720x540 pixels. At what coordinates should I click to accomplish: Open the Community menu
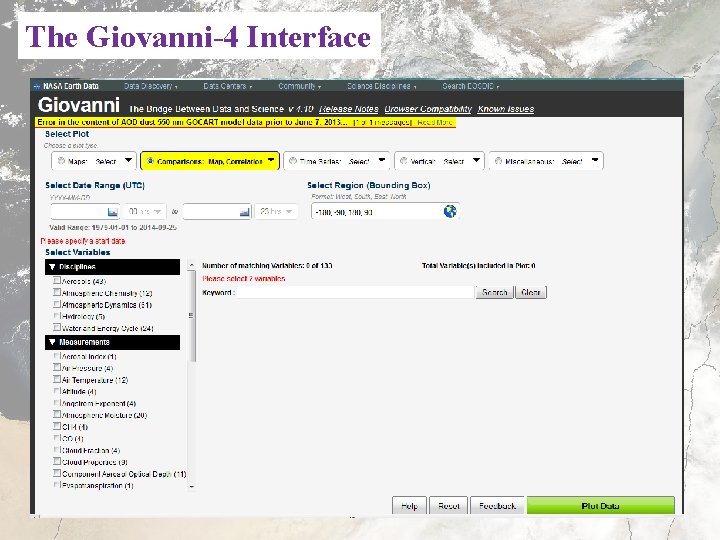(x=299, y=86)
